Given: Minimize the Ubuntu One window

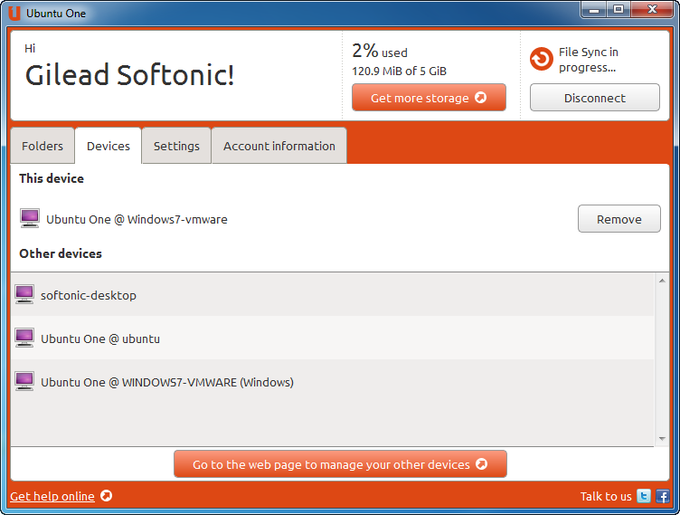Looking at the screenshot, I should pyautogui.click(x=594, y=10).
